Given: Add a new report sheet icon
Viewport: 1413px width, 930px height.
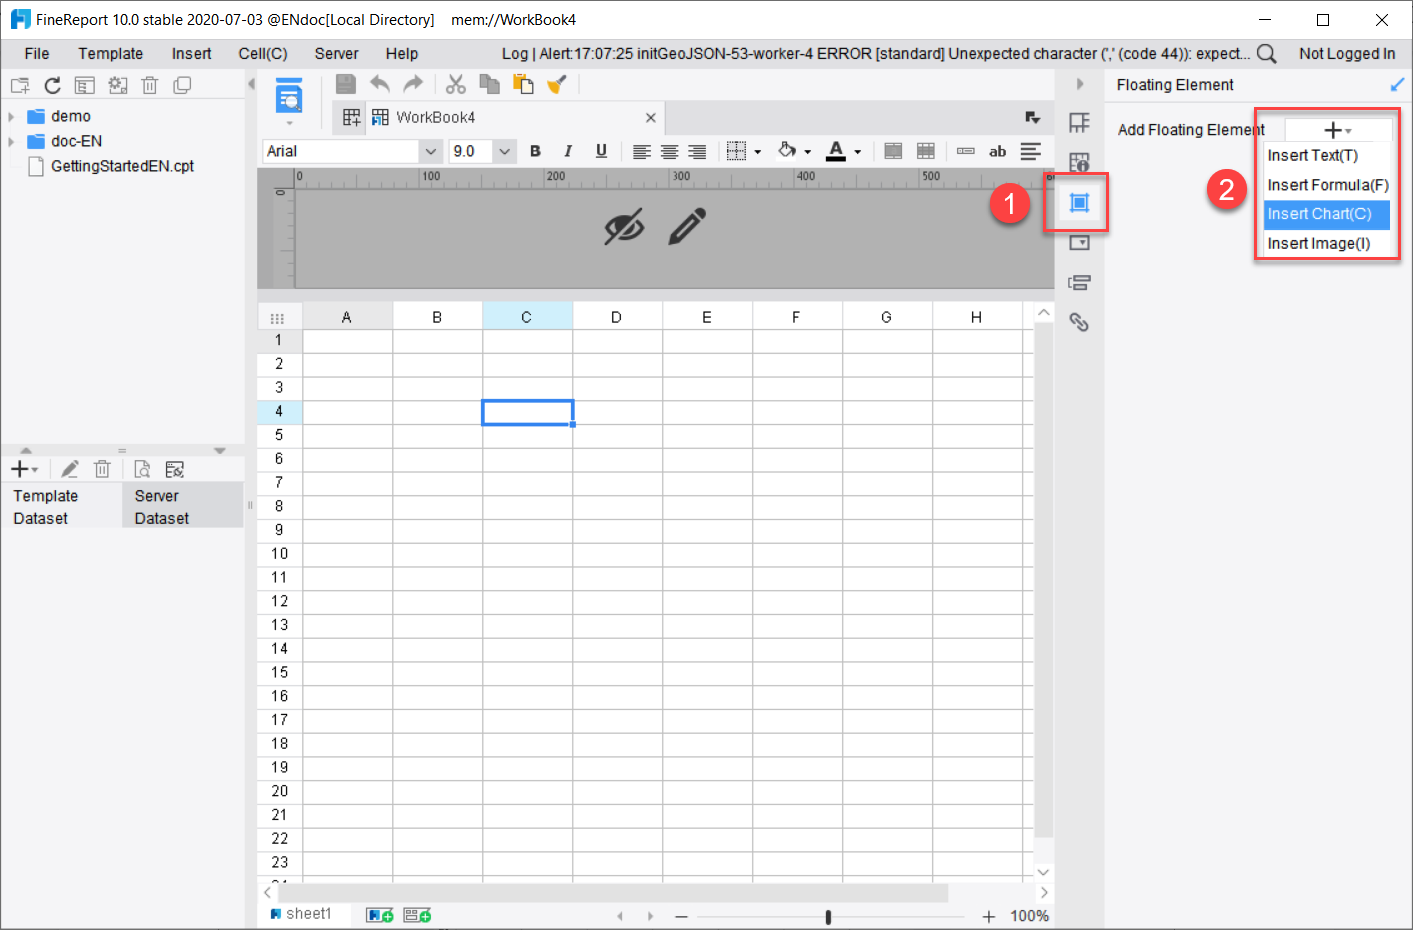Looking at the screenshot, I should click(380, 915).
